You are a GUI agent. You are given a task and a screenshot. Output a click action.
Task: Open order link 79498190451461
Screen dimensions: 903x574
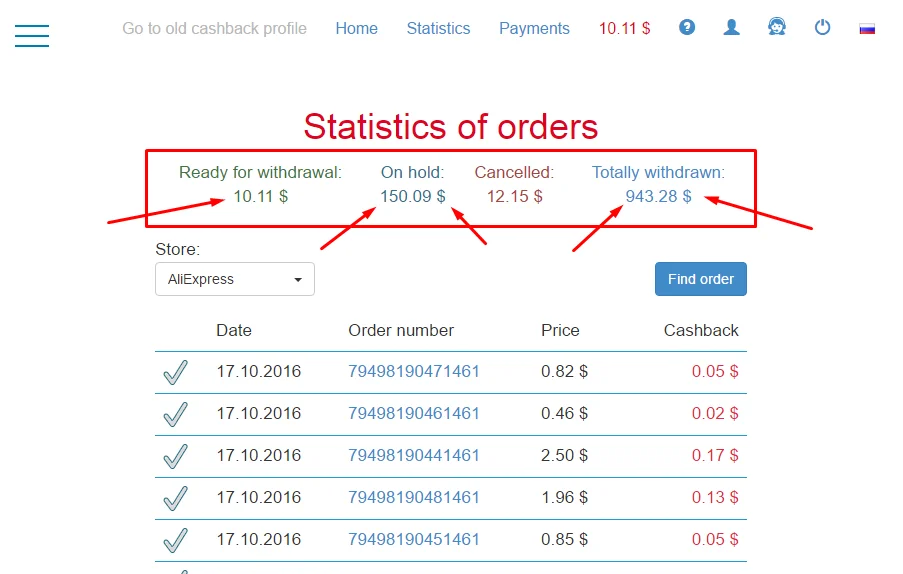coord(413,539)
